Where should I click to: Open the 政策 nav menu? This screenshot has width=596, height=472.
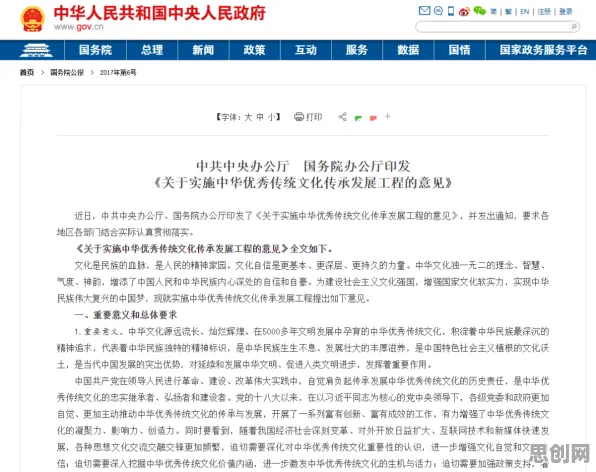tap(254, 50)
